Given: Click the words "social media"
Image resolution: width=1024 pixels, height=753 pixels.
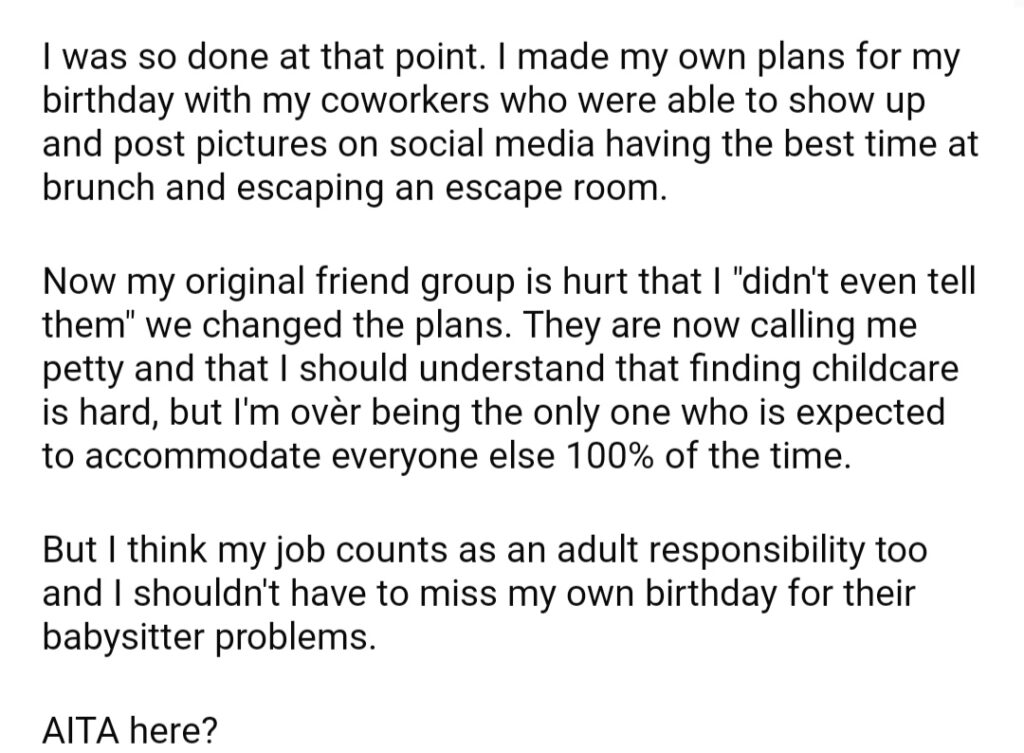Looking at the screenshot, I should [492, 144].
